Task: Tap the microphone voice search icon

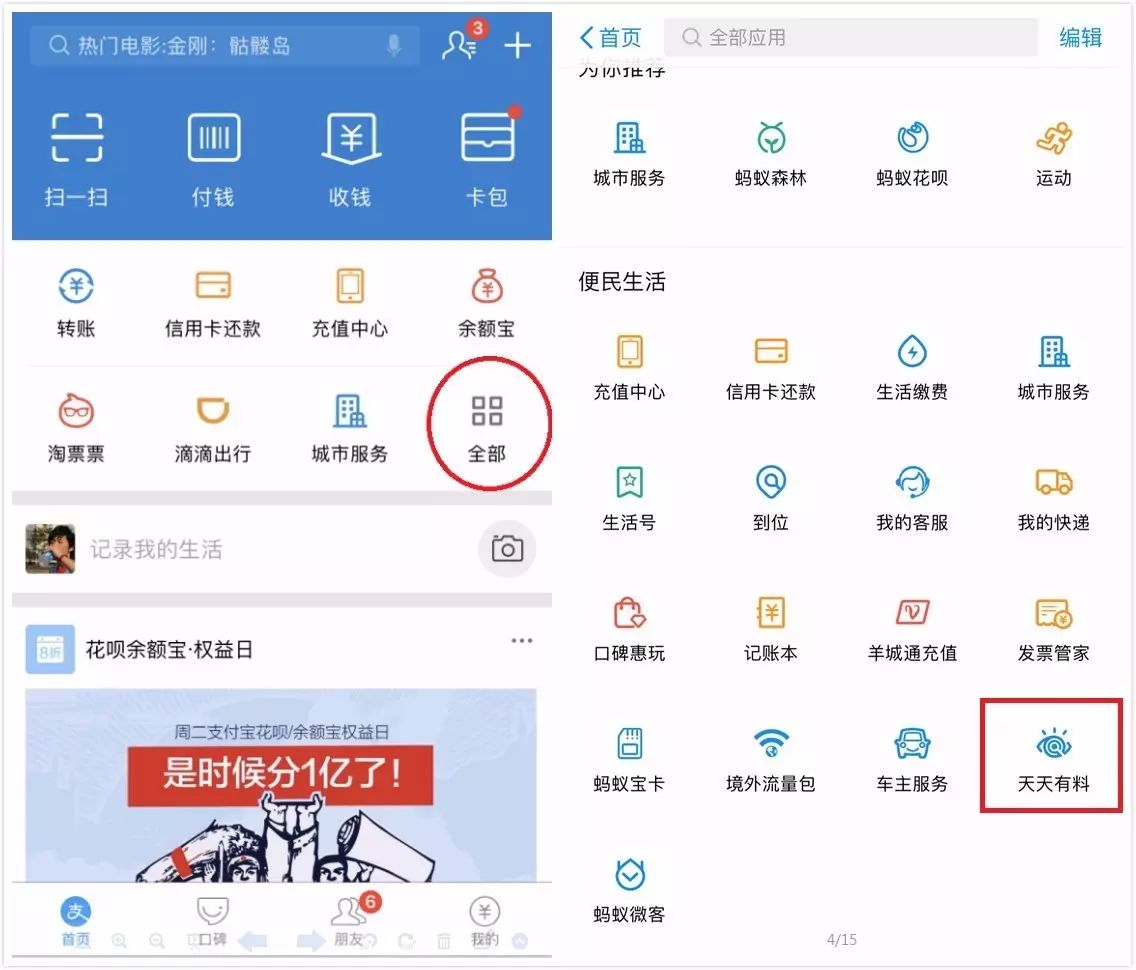Action: [393, 46]
